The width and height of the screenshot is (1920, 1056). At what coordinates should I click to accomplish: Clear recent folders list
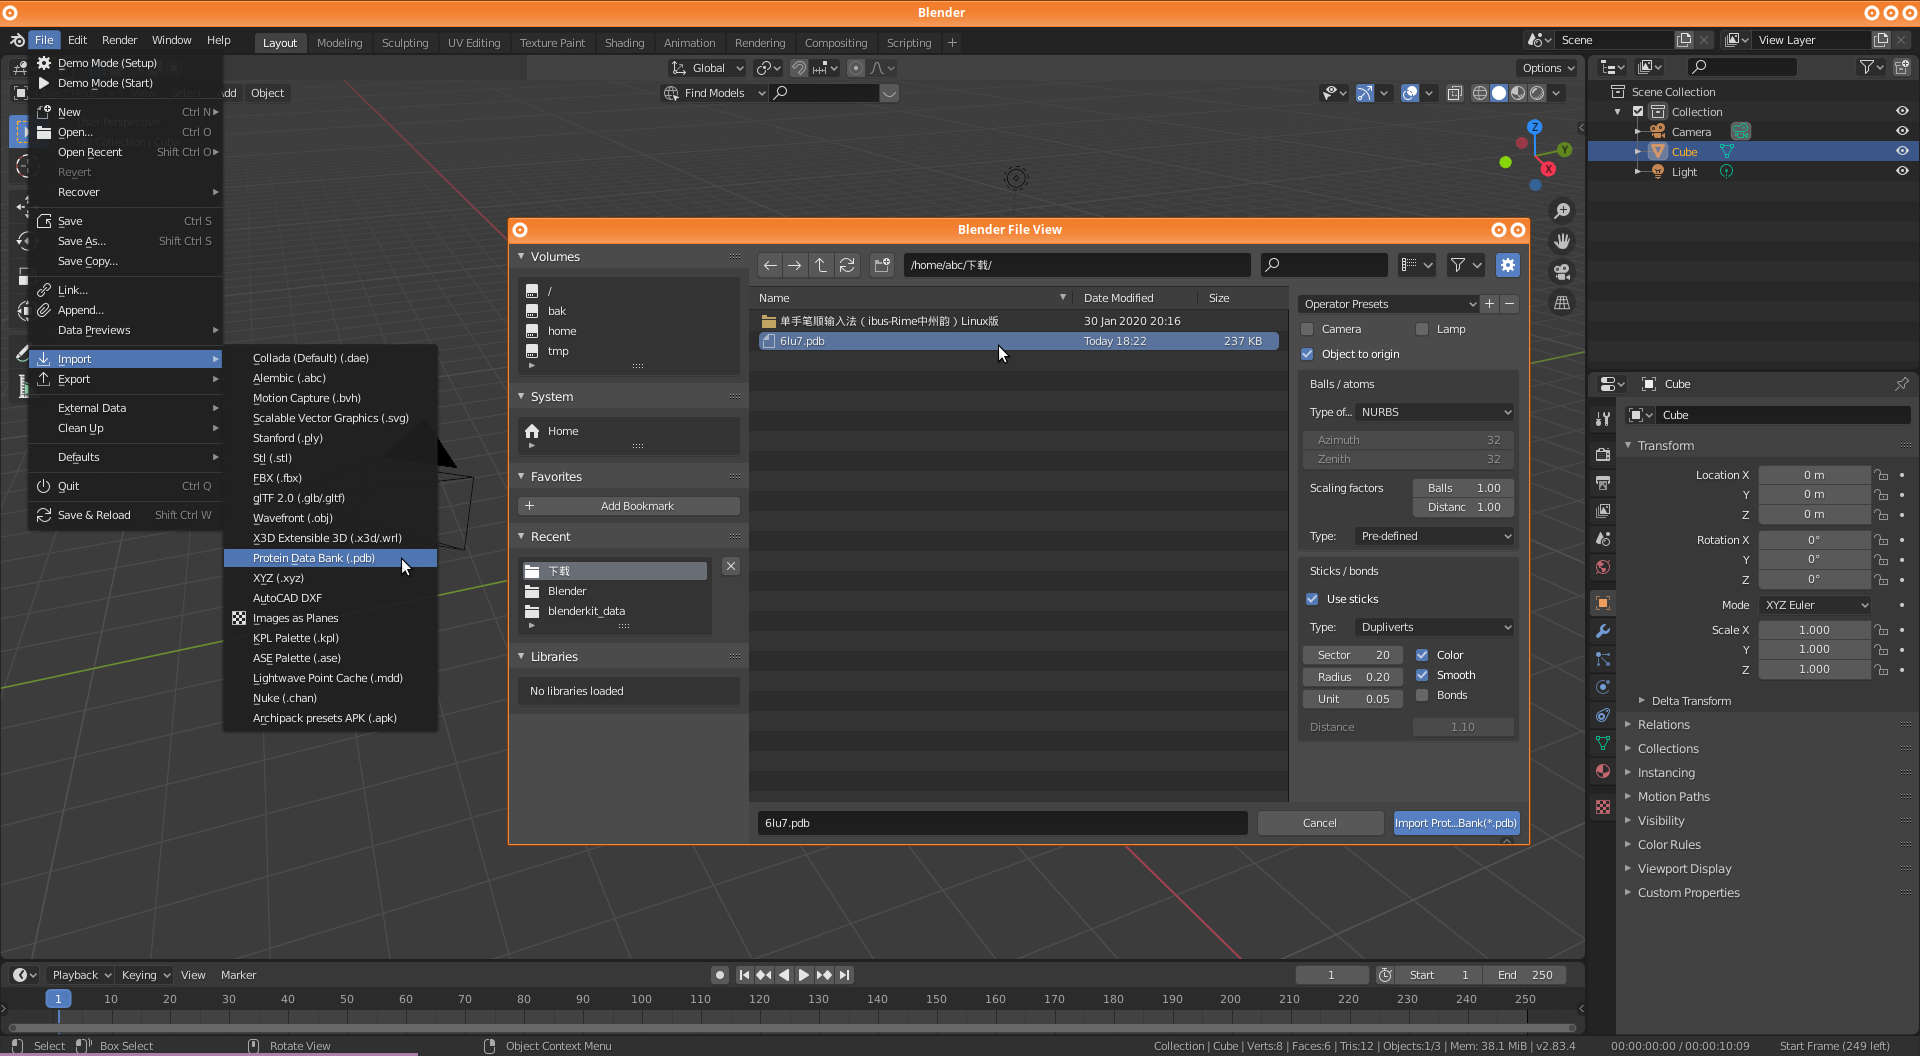pos(731,566)
